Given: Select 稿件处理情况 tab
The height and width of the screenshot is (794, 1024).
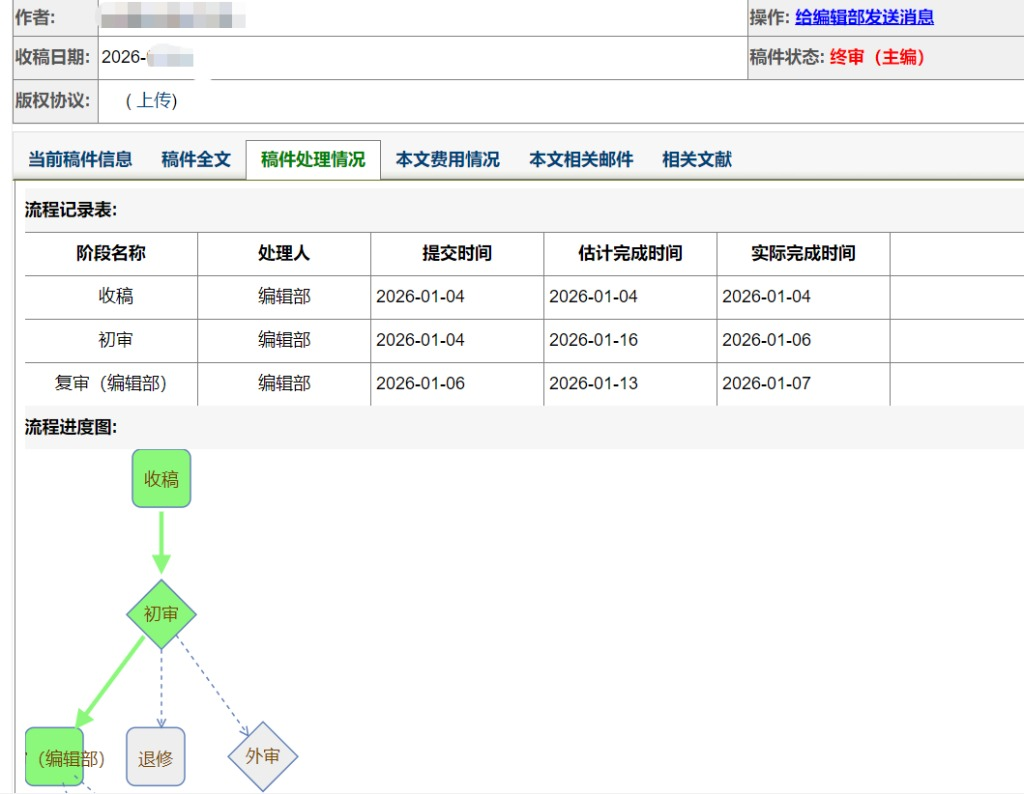Looking at the screenshot, I should (x=313, y=159).
